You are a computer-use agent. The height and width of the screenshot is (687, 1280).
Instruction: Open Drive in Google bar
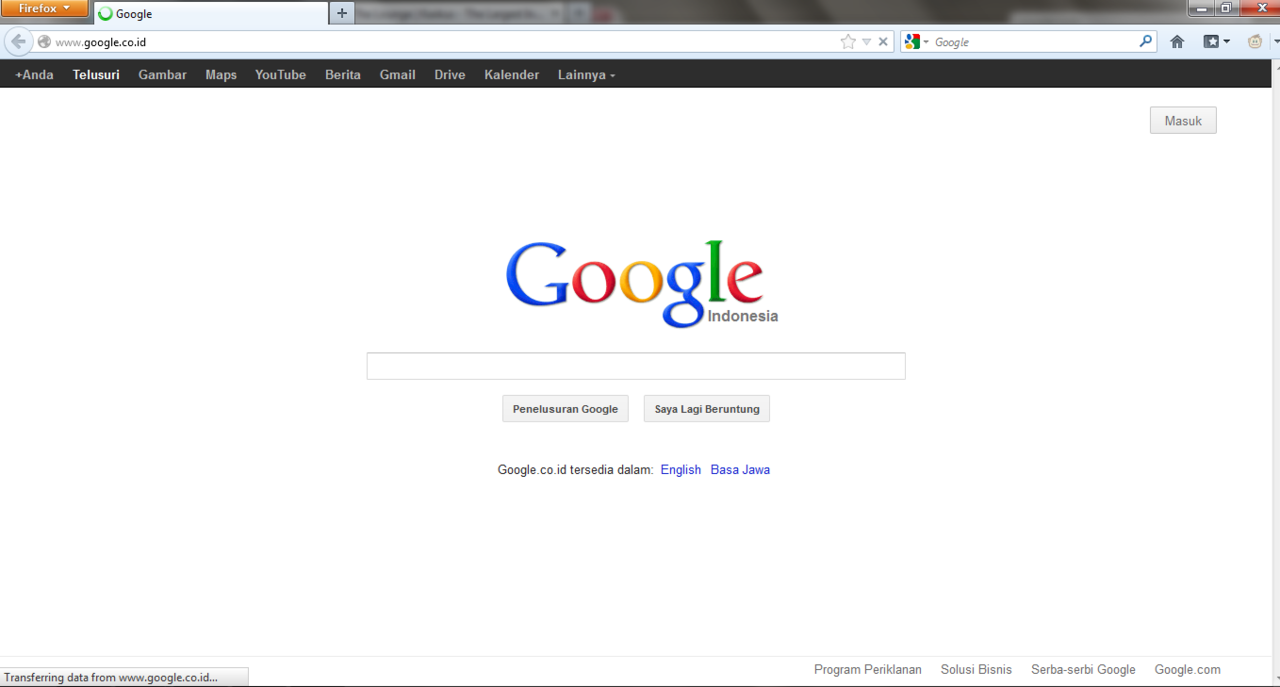450,75
